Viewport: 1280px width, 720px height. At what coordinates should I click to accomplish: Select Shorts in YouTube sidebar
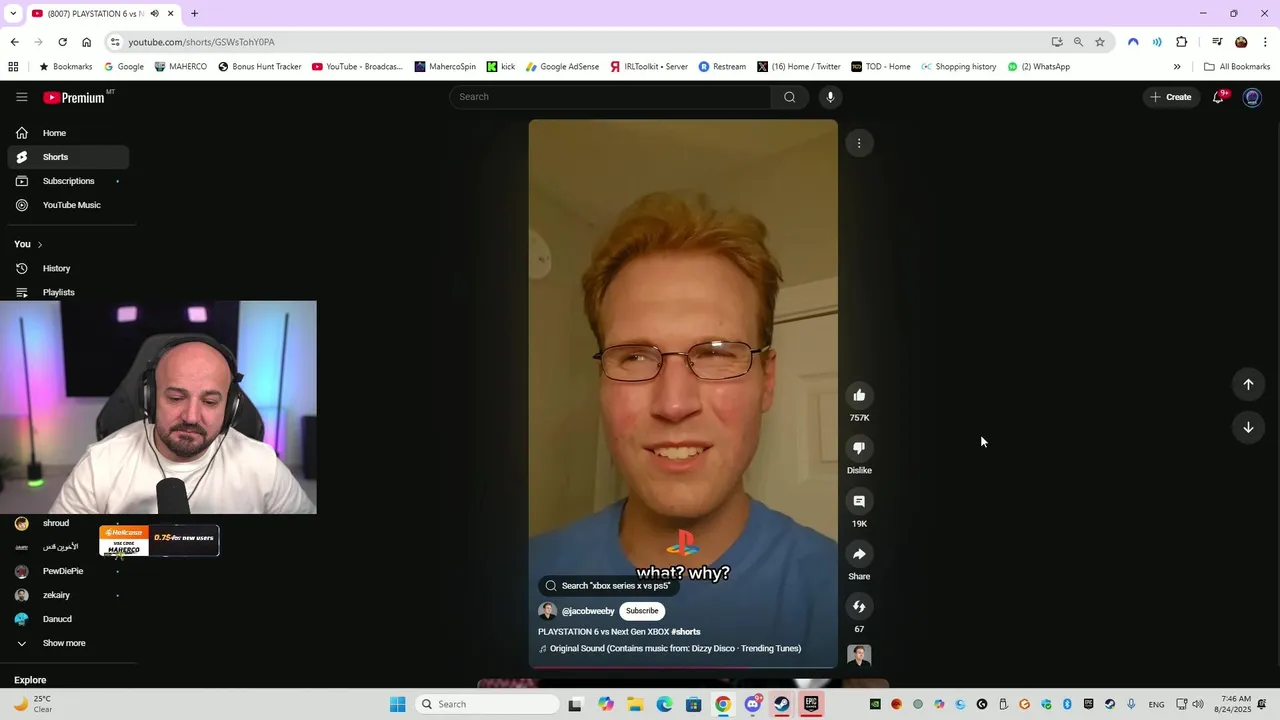coord(68,157)
